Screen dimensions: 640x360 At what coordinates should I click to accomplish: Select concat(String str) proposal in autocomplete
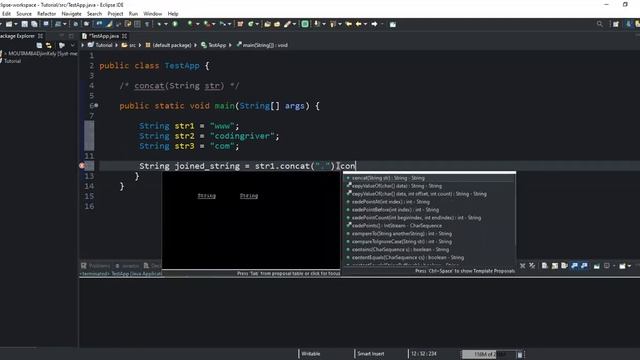429,178
